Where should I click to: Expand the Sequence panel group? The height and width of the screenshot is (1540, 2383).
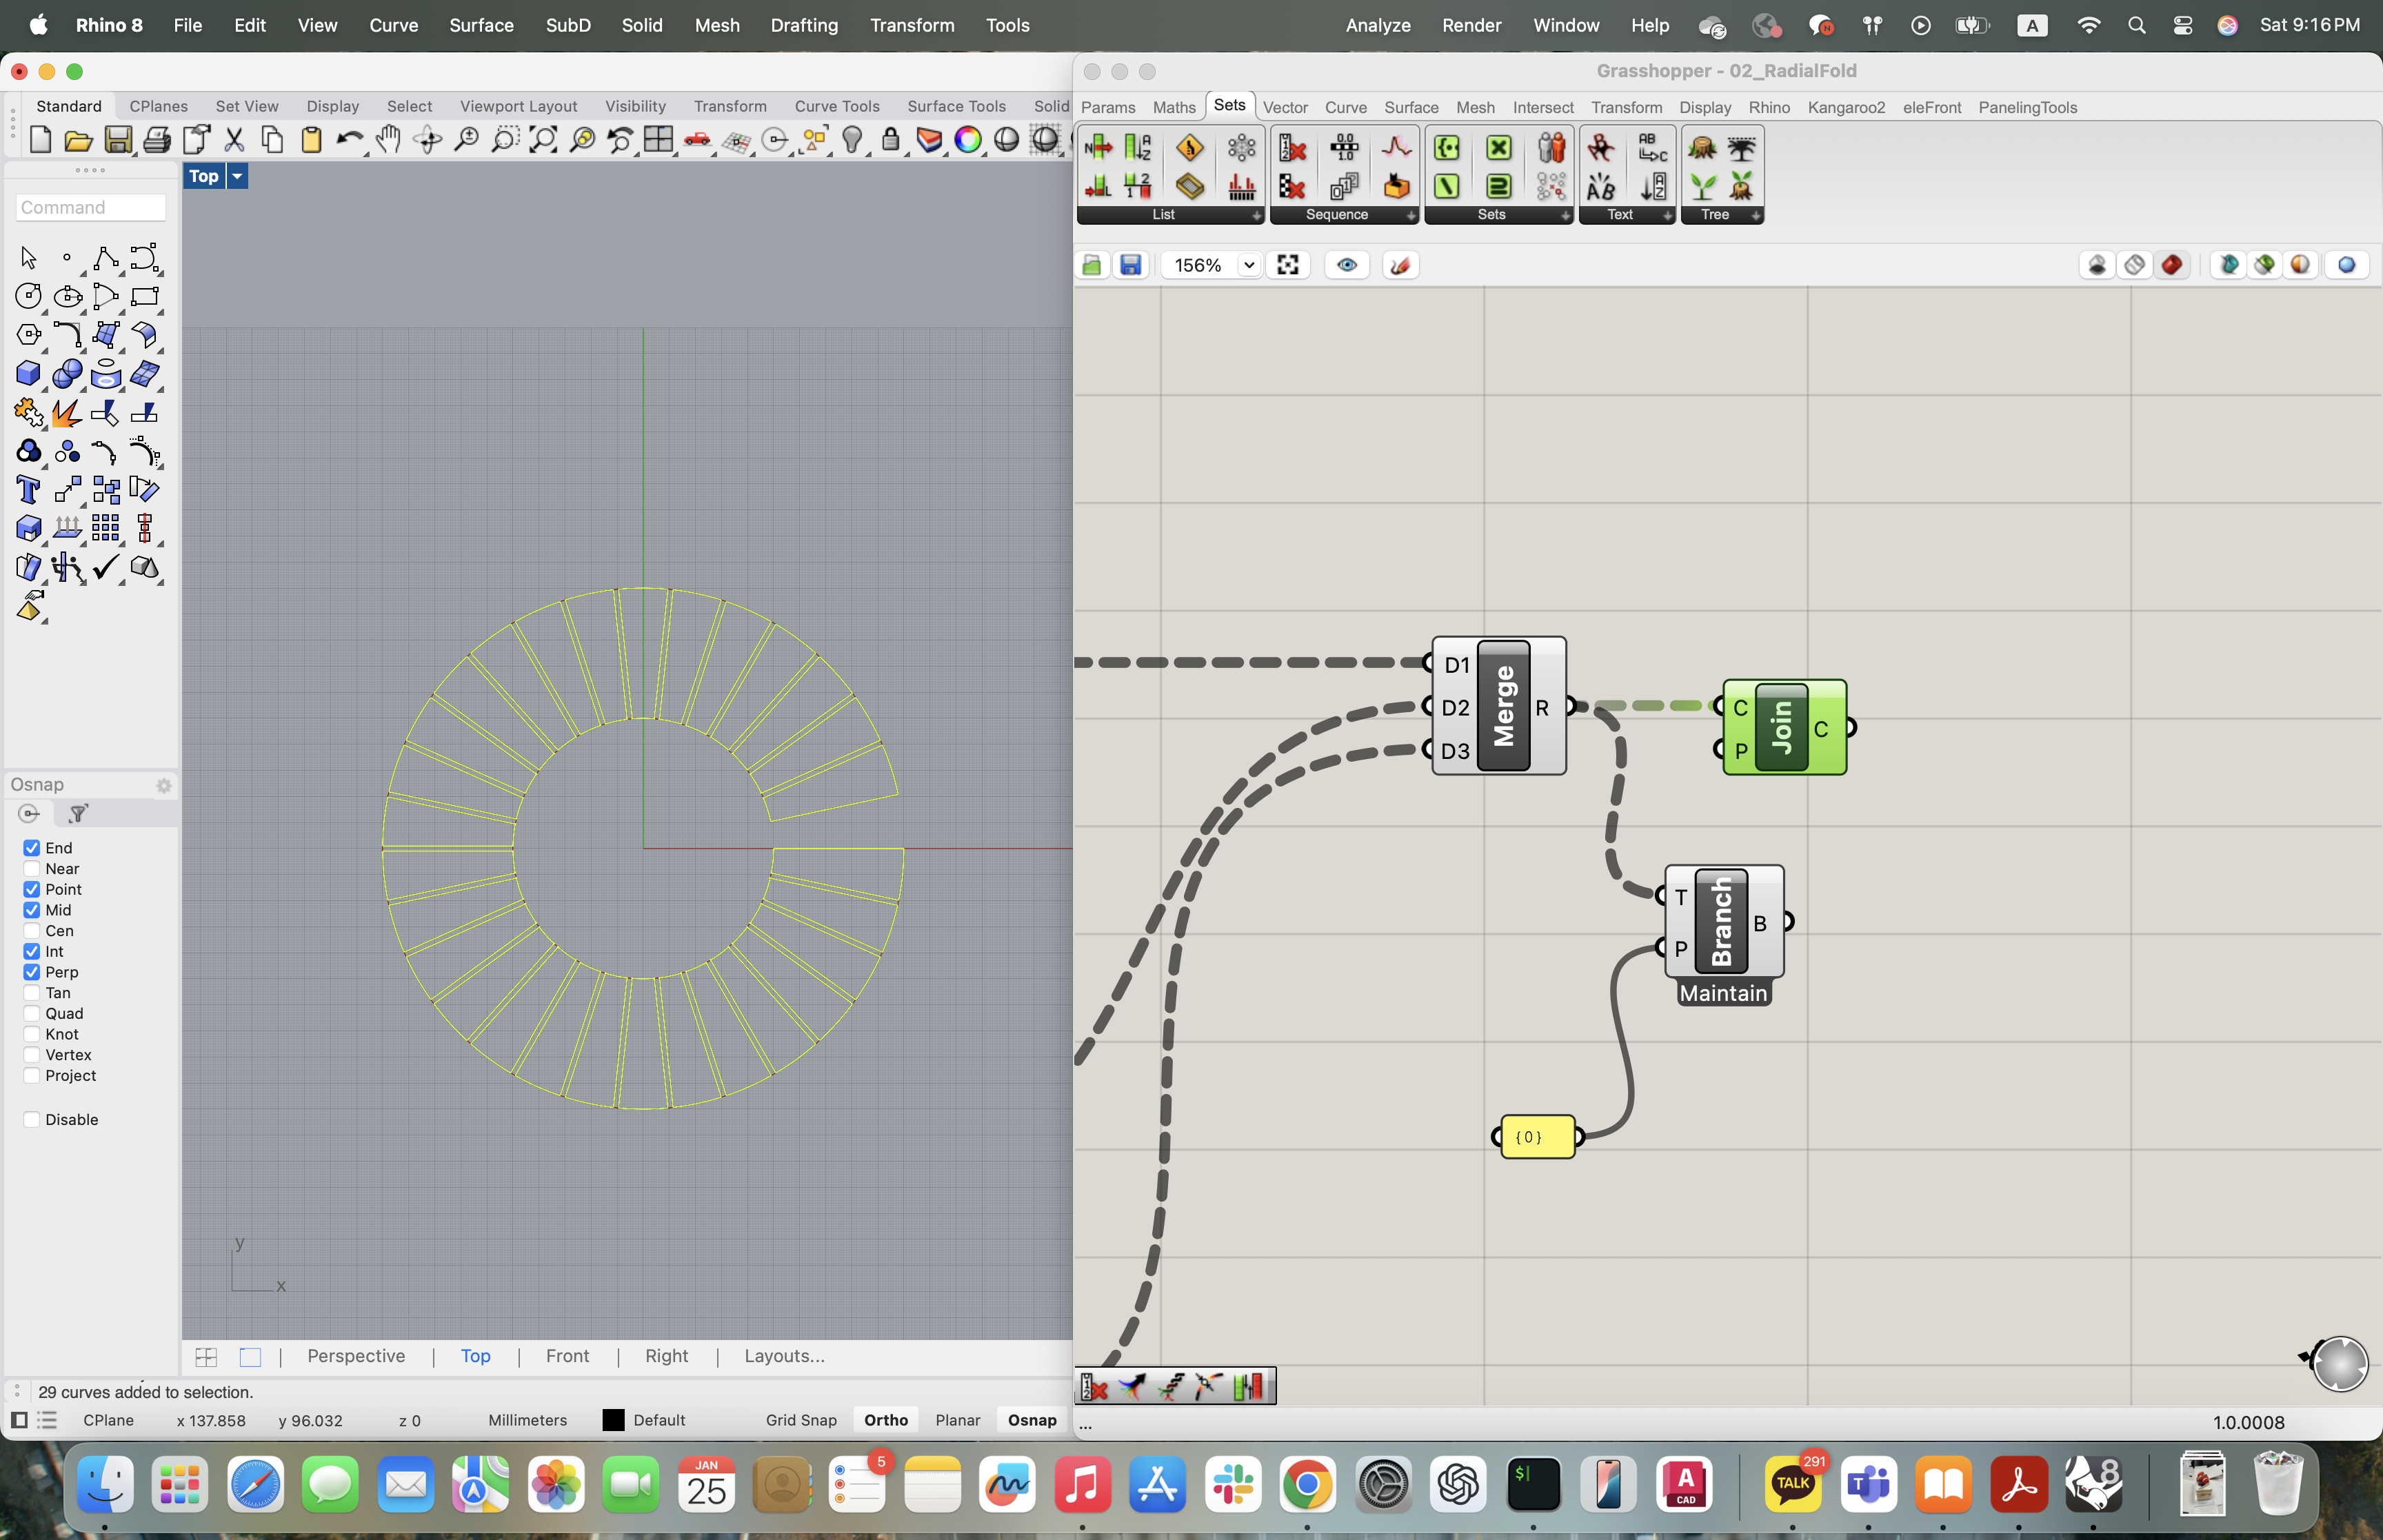click(x=1410, y=215)
